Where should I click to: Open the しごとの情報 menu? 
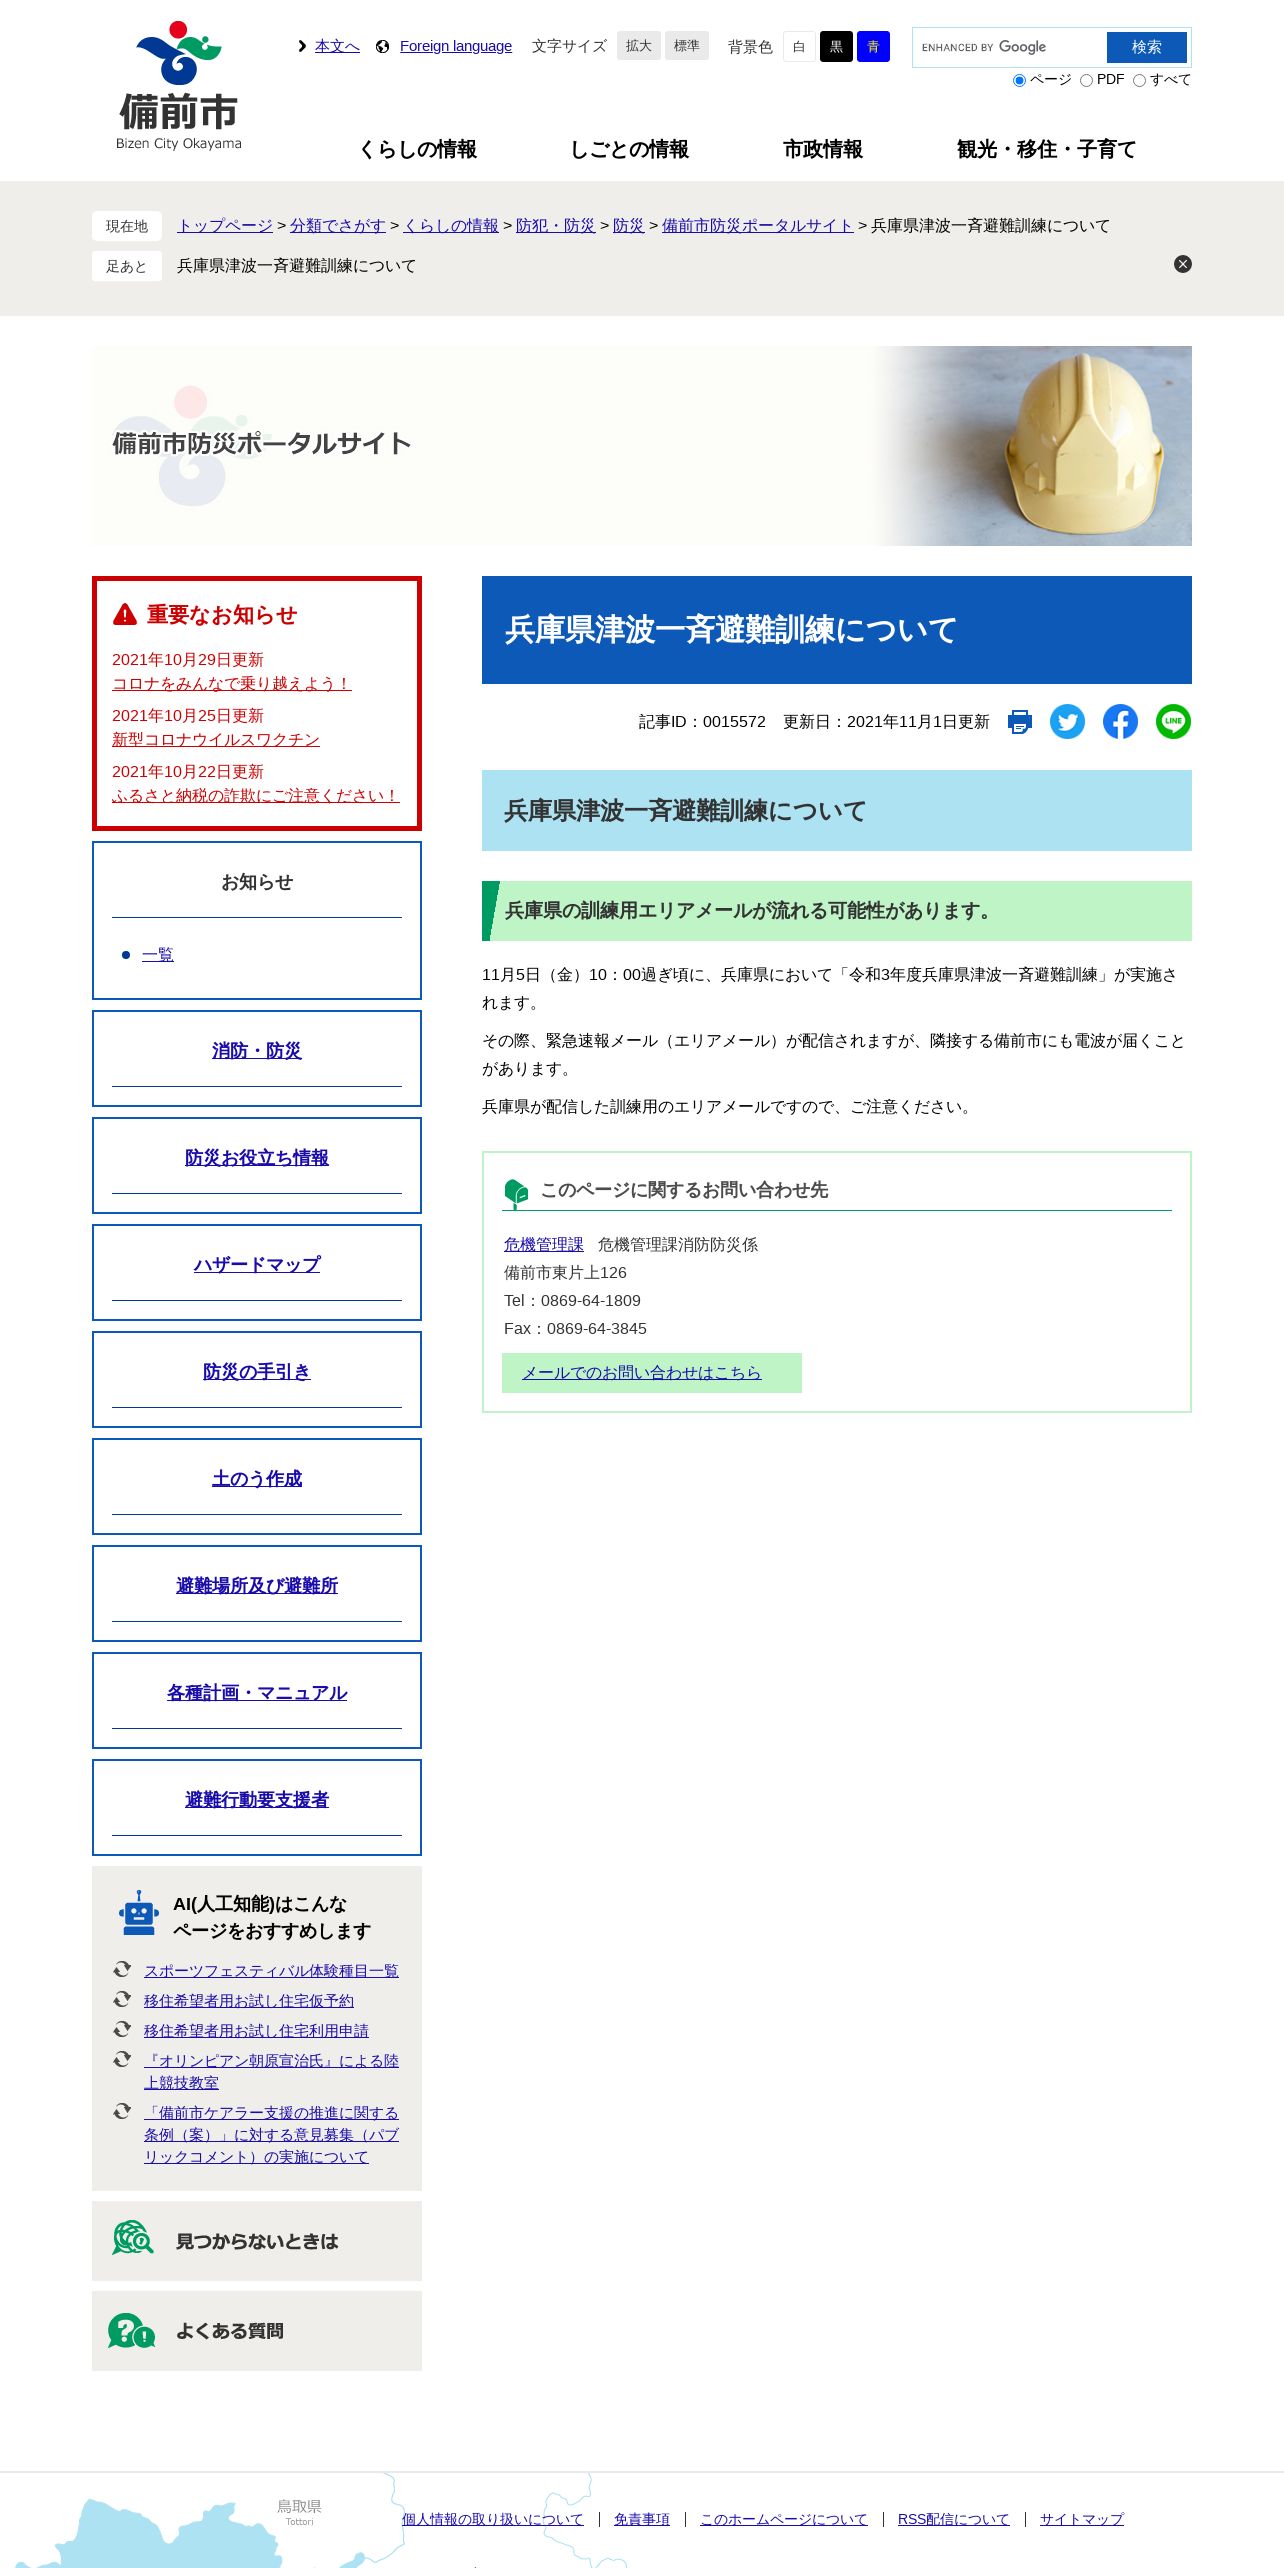(x=629, y=149)
